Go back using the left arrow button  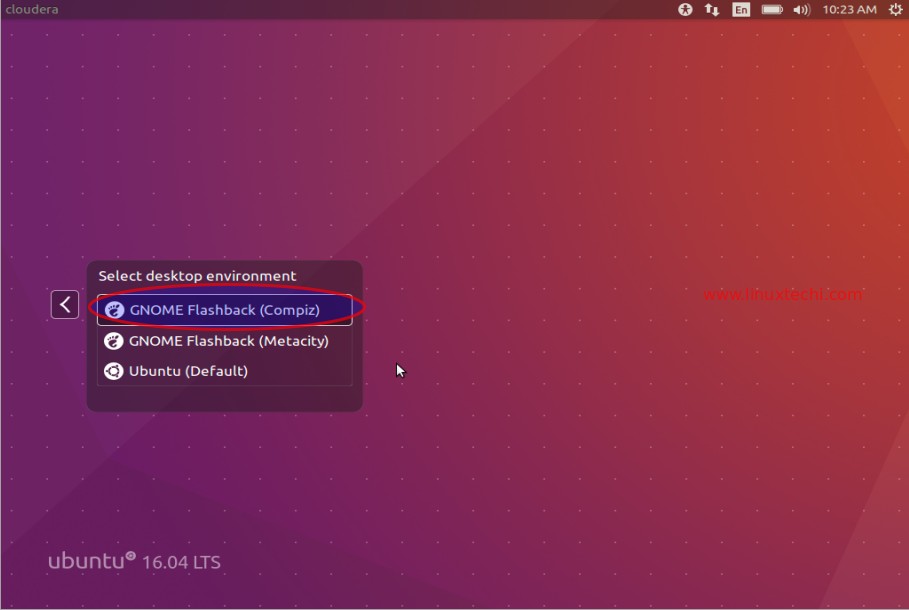(65, 305)
